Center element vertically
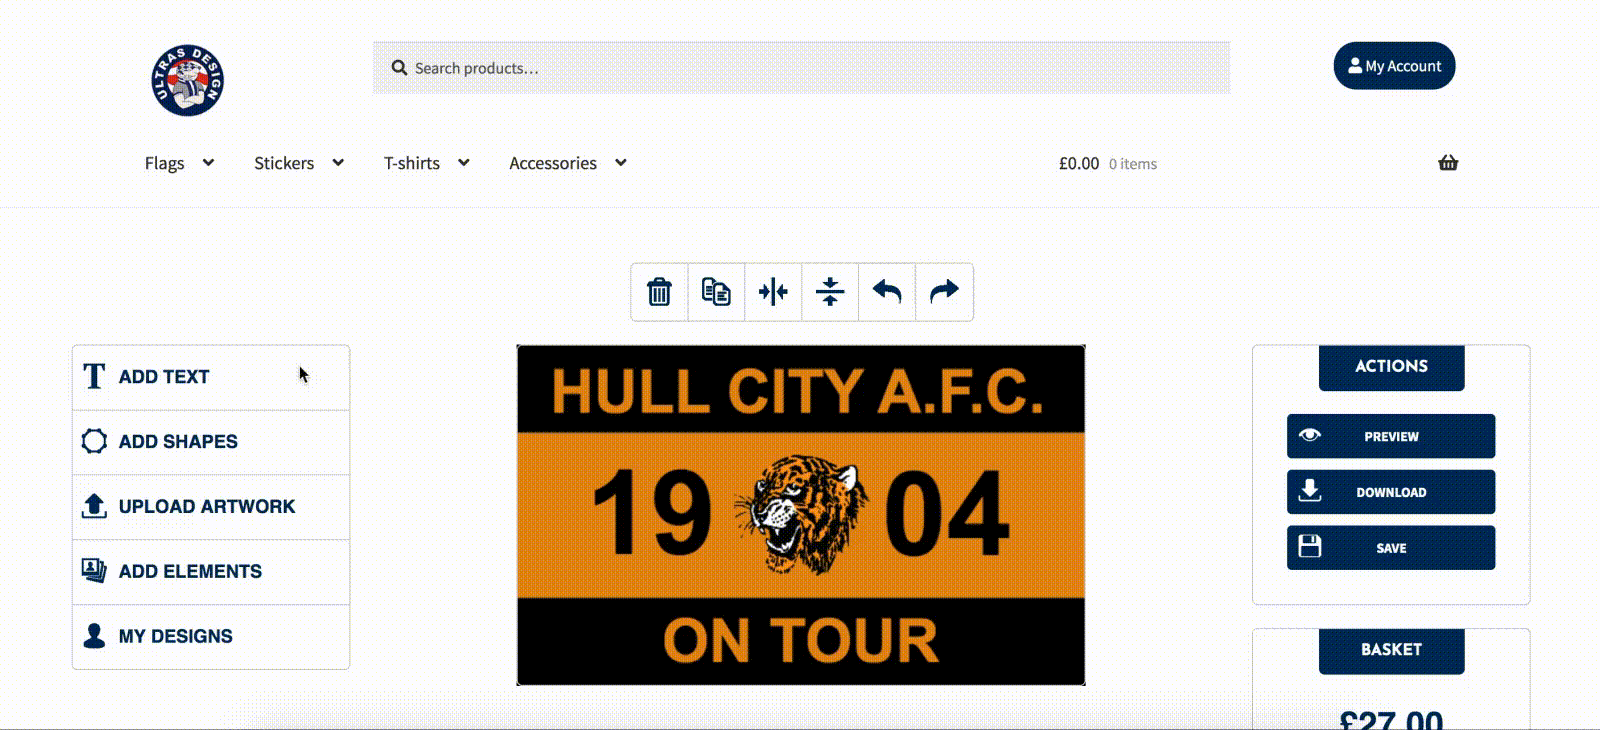 (x=830, y=292)
